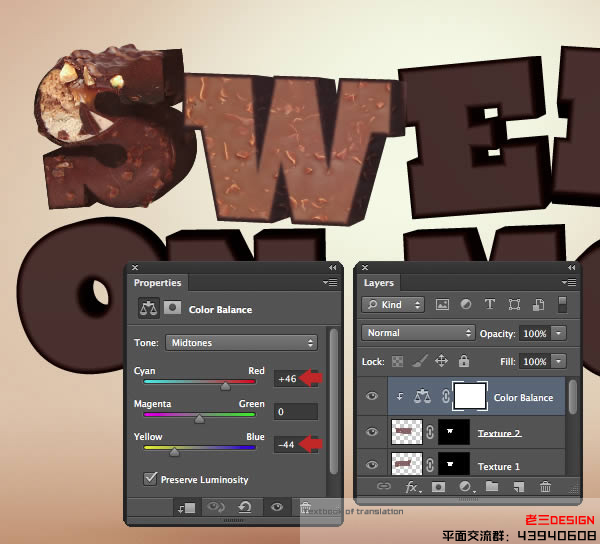
Task: Select the Properties panel tab
Action: pos(158,283)
